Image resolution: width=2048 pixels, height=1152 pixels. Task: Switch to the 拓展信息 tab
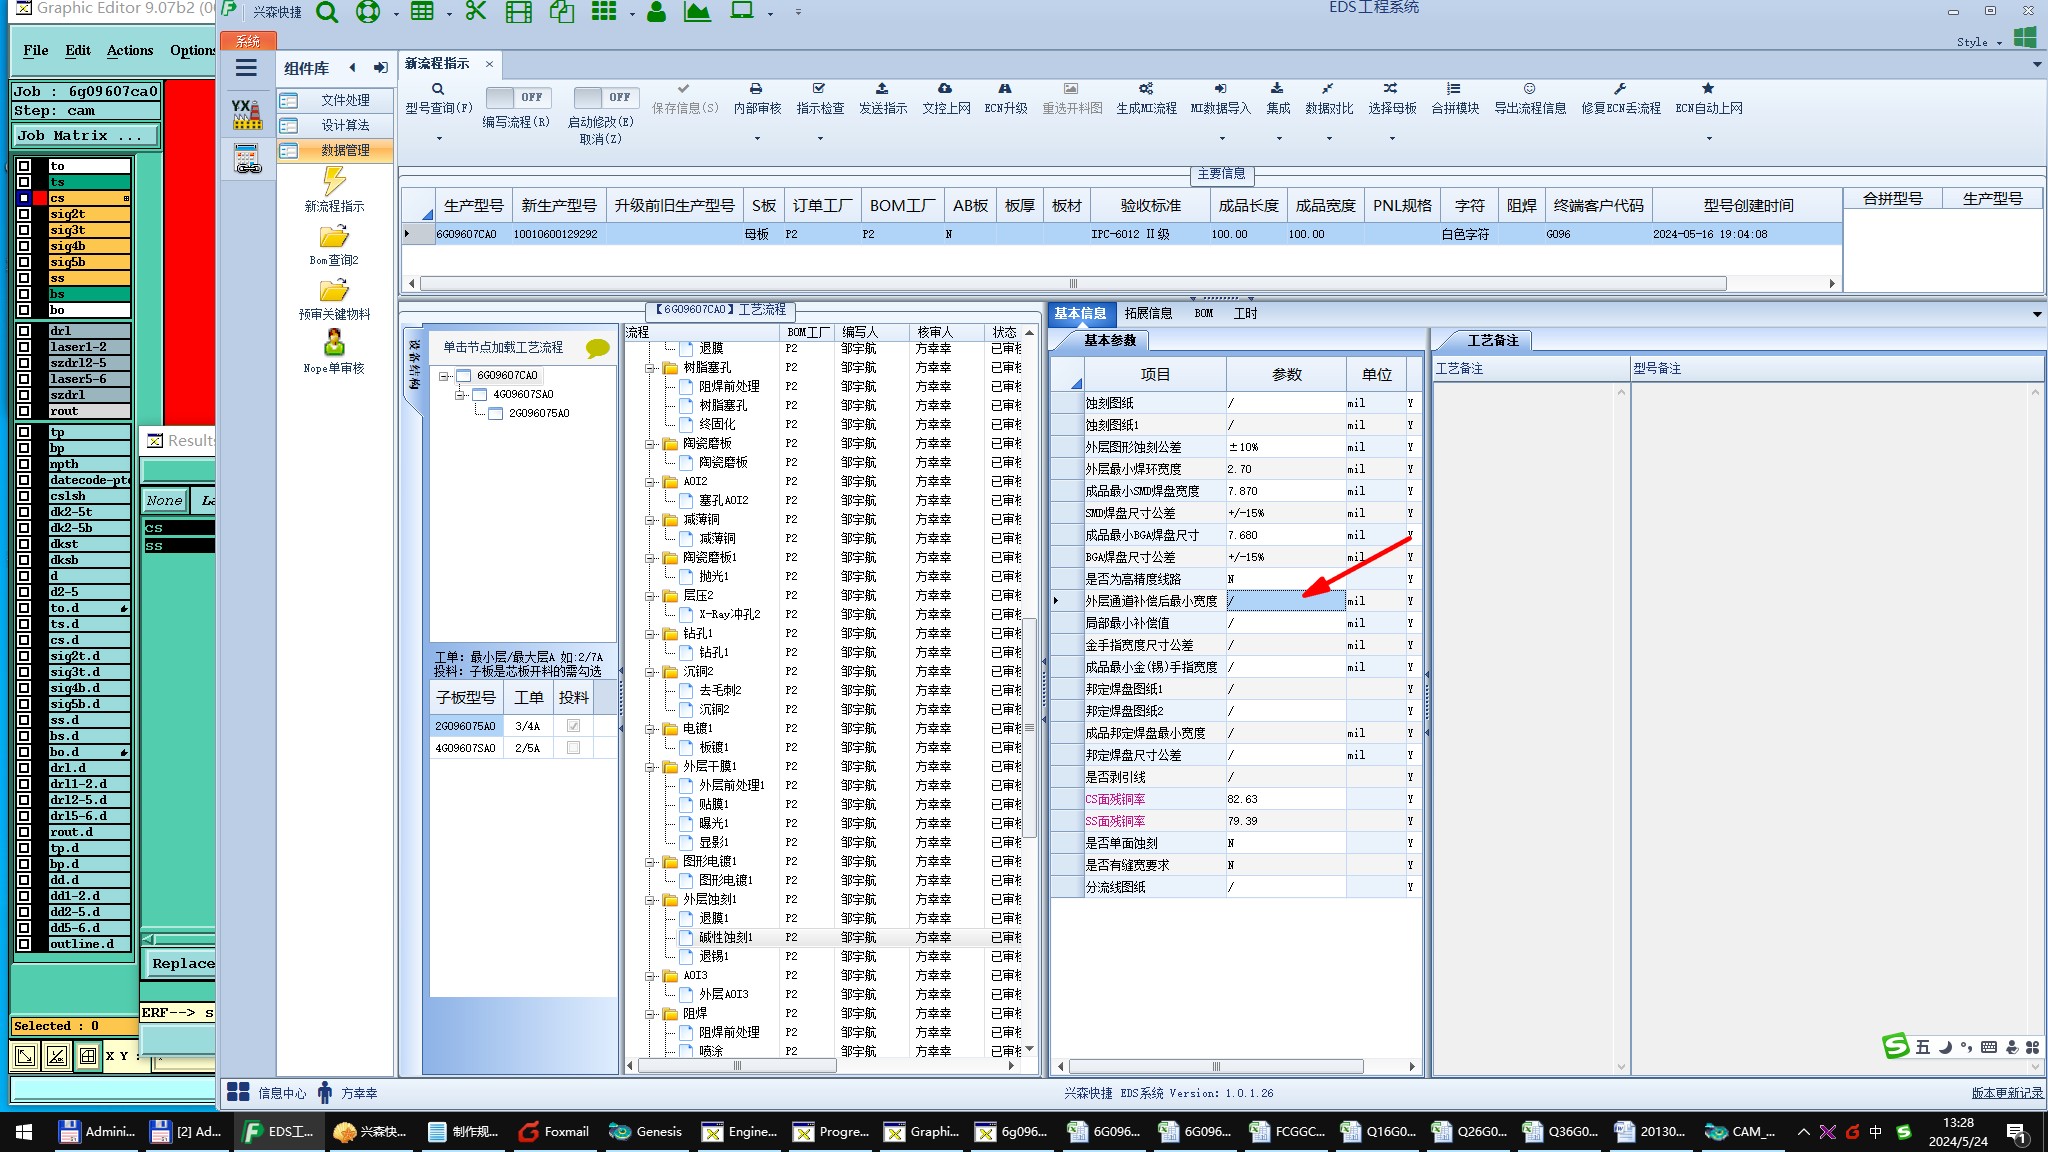coord(1148,313)
